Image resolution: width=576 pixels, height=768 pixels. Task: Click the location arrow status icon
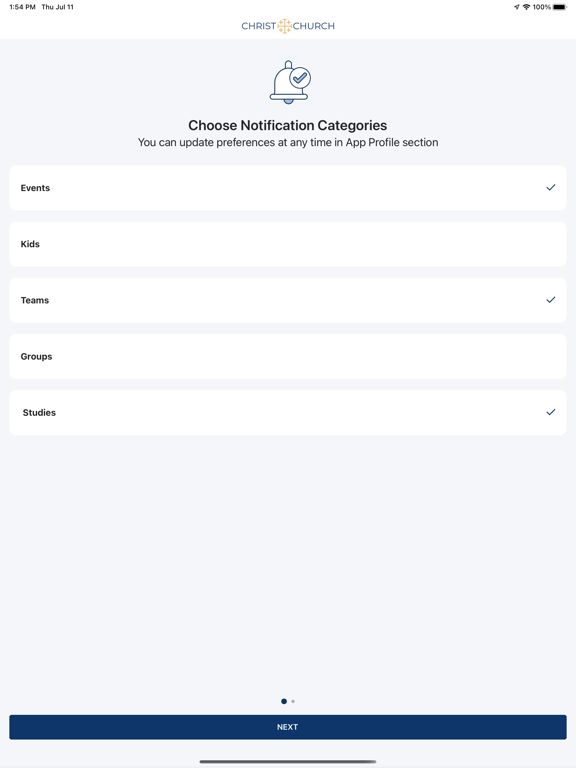coord(517,7)
